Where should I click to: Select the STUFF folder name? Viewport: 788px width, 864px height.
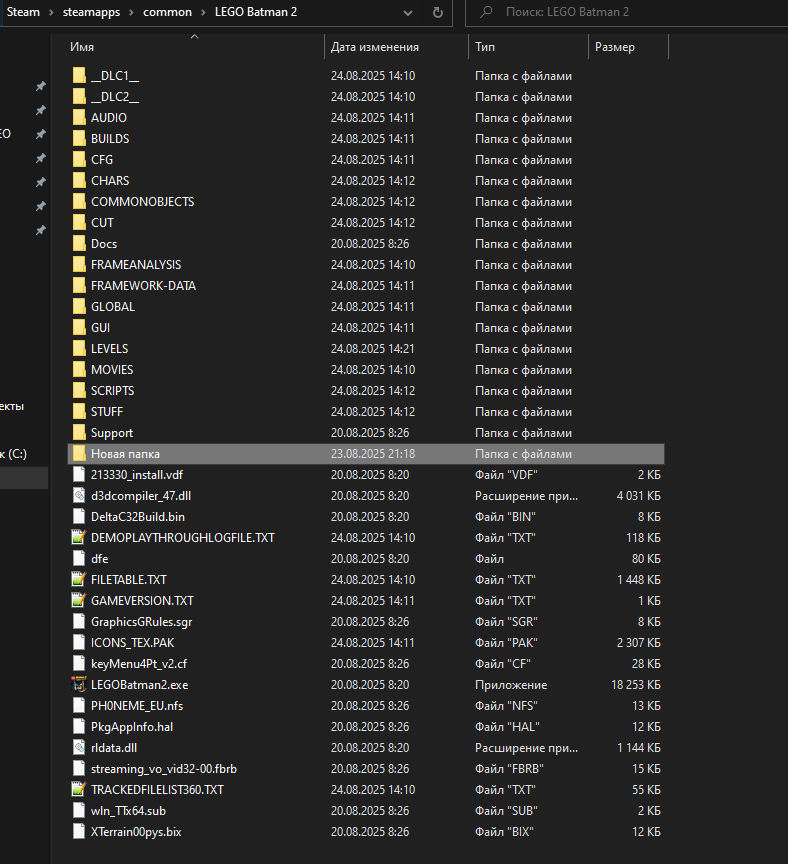[107, 412]
